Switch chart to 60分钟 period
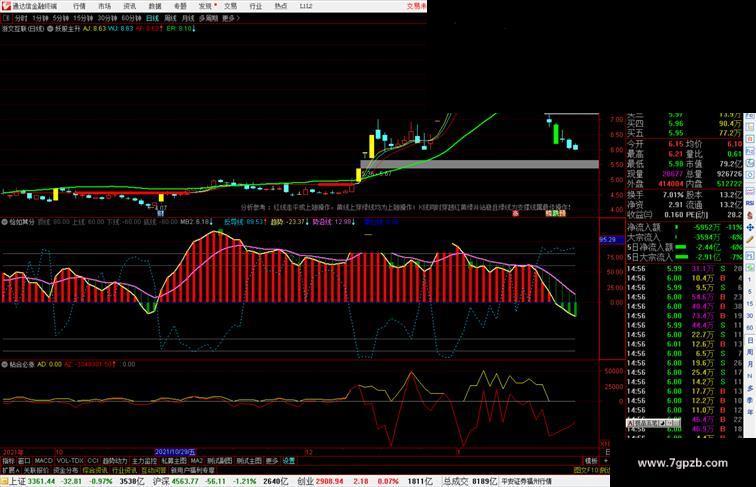Viewport: 756px width, 487px height. pyautogui.click(x=131, y=18)
